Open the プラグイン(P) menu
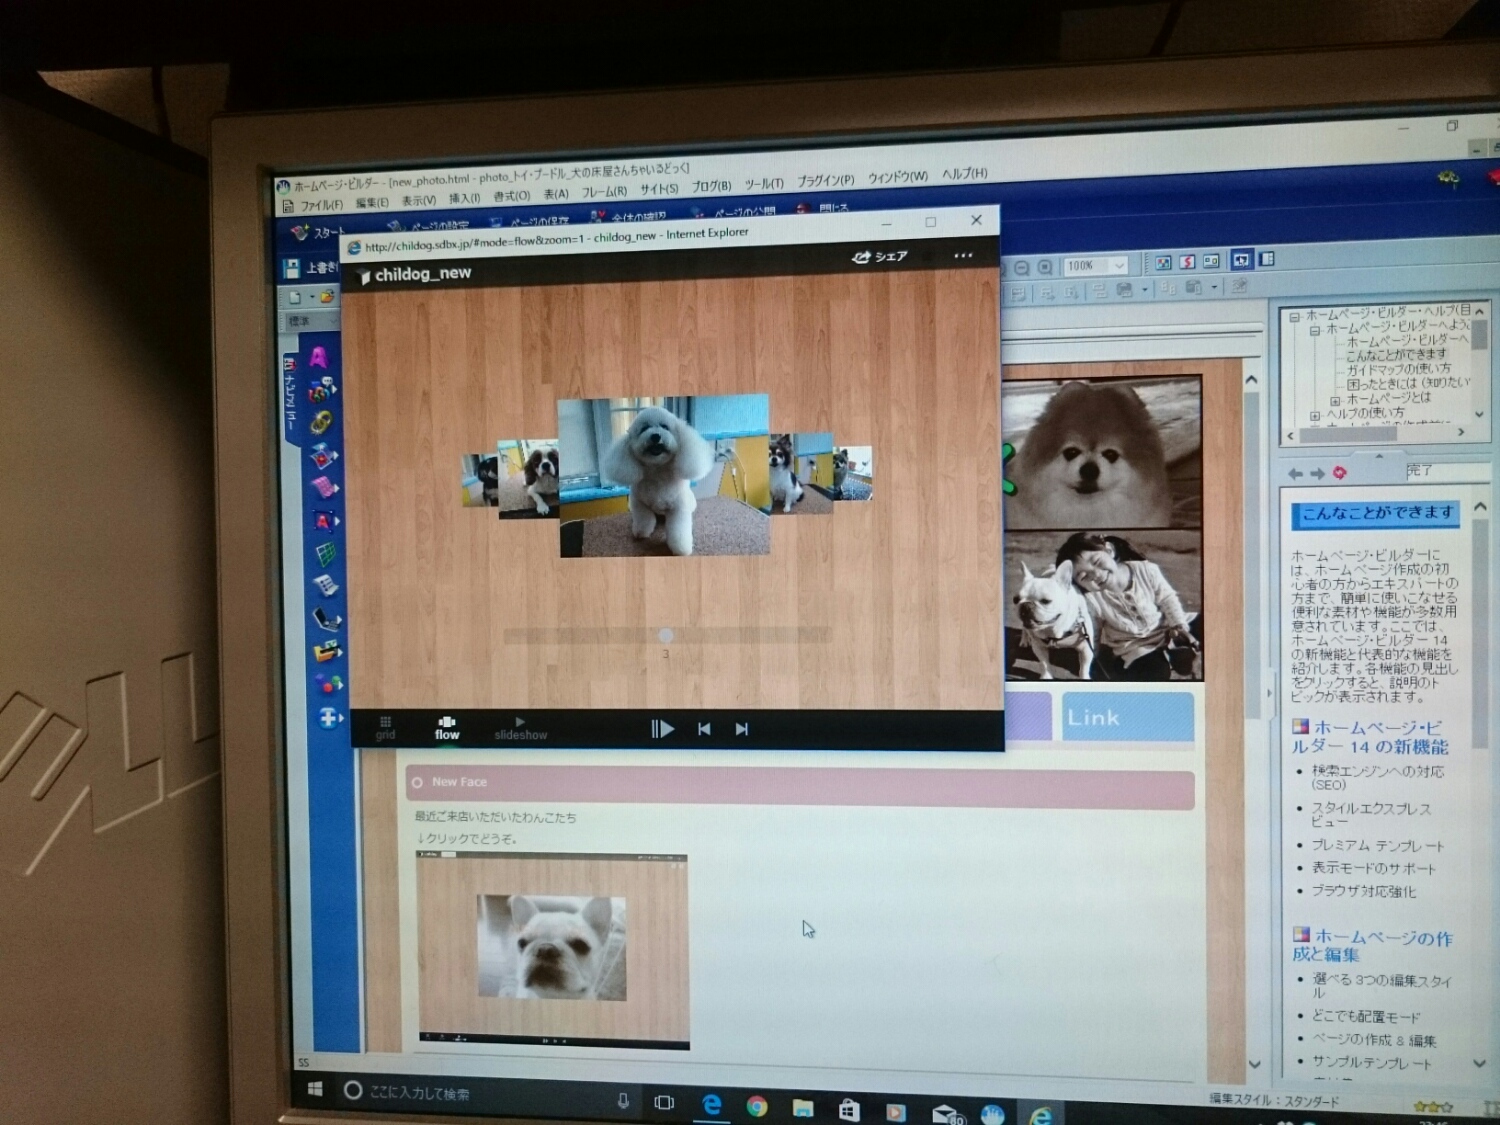The width and height of the screenshot is (1500, 1125). tap(826, 181)
